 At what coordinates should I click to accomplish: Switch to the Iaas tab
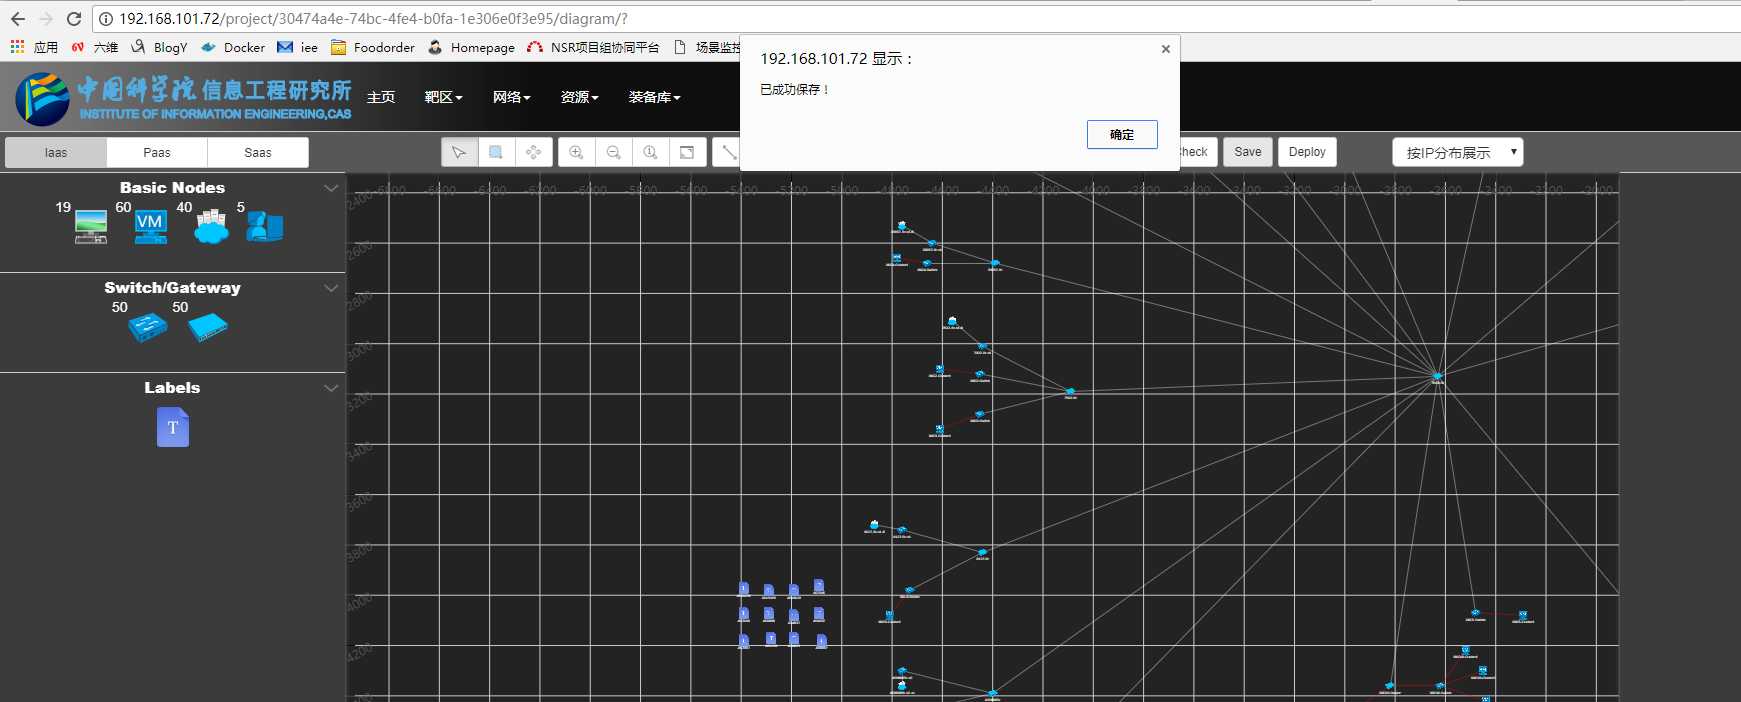click(x=56, y=152)
